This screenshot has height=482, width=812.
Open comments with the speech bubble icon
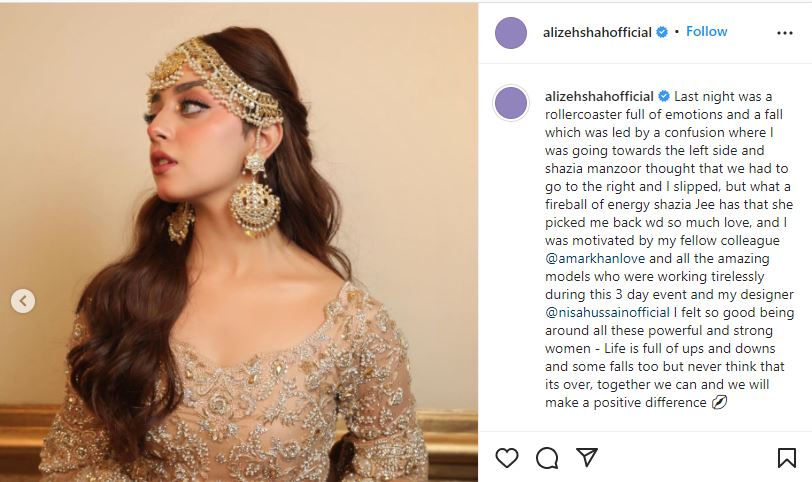[547, 458]
